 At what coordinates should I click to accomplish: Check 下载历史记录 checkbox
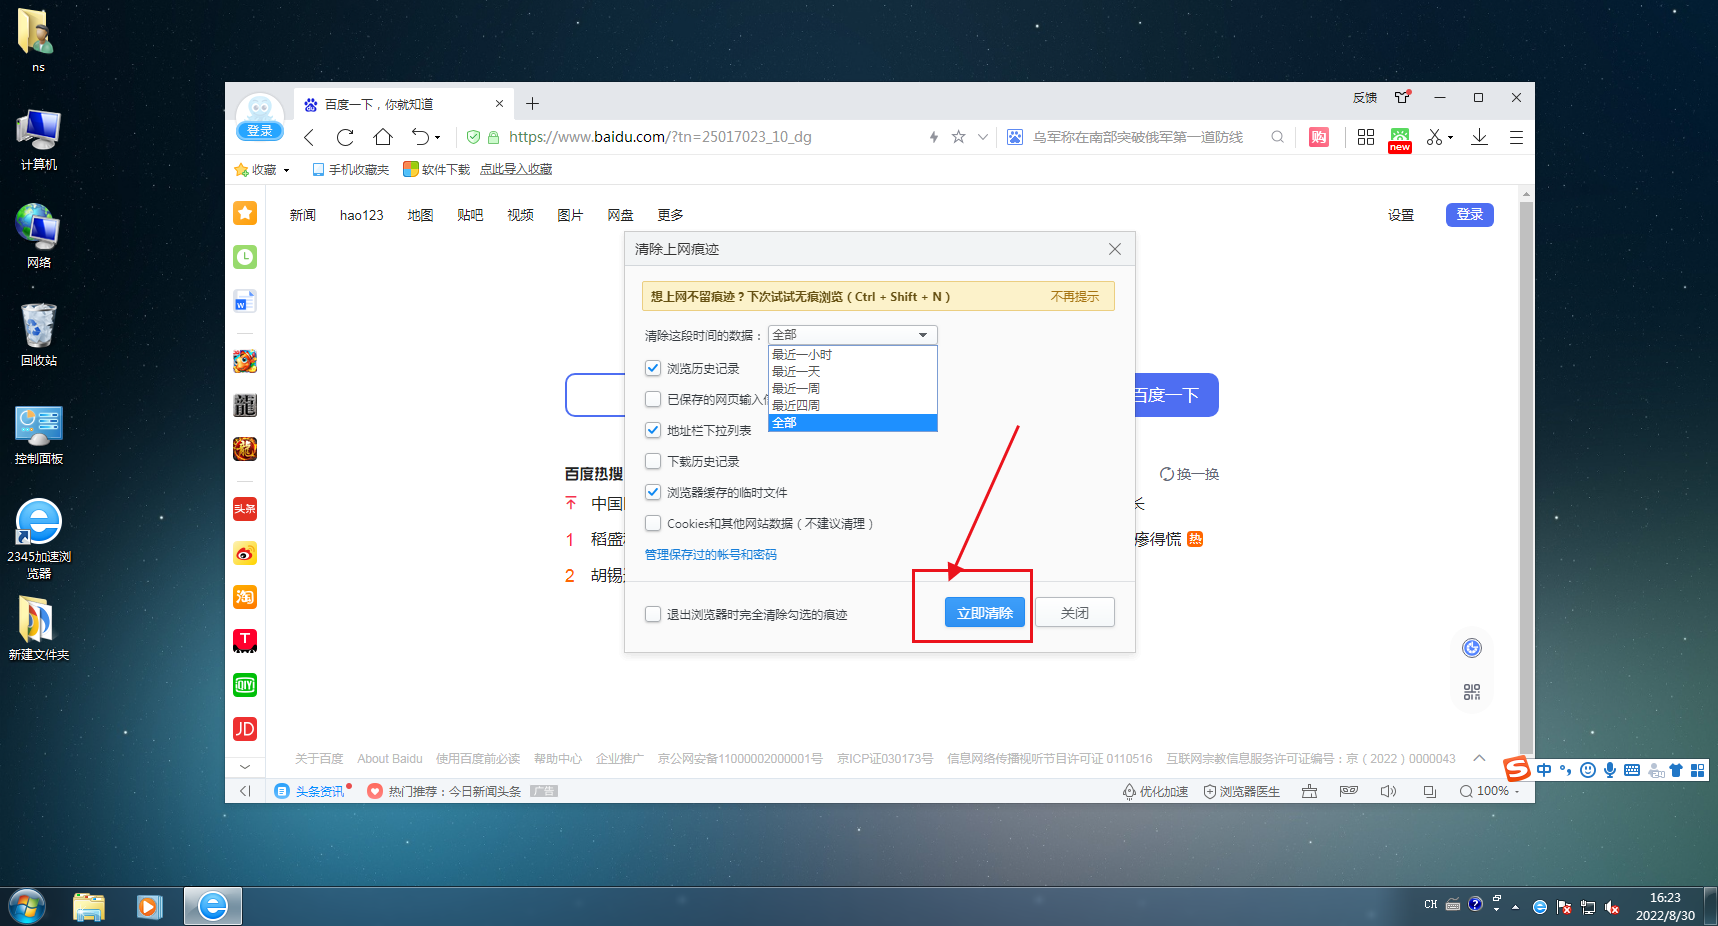pos(653,461)
